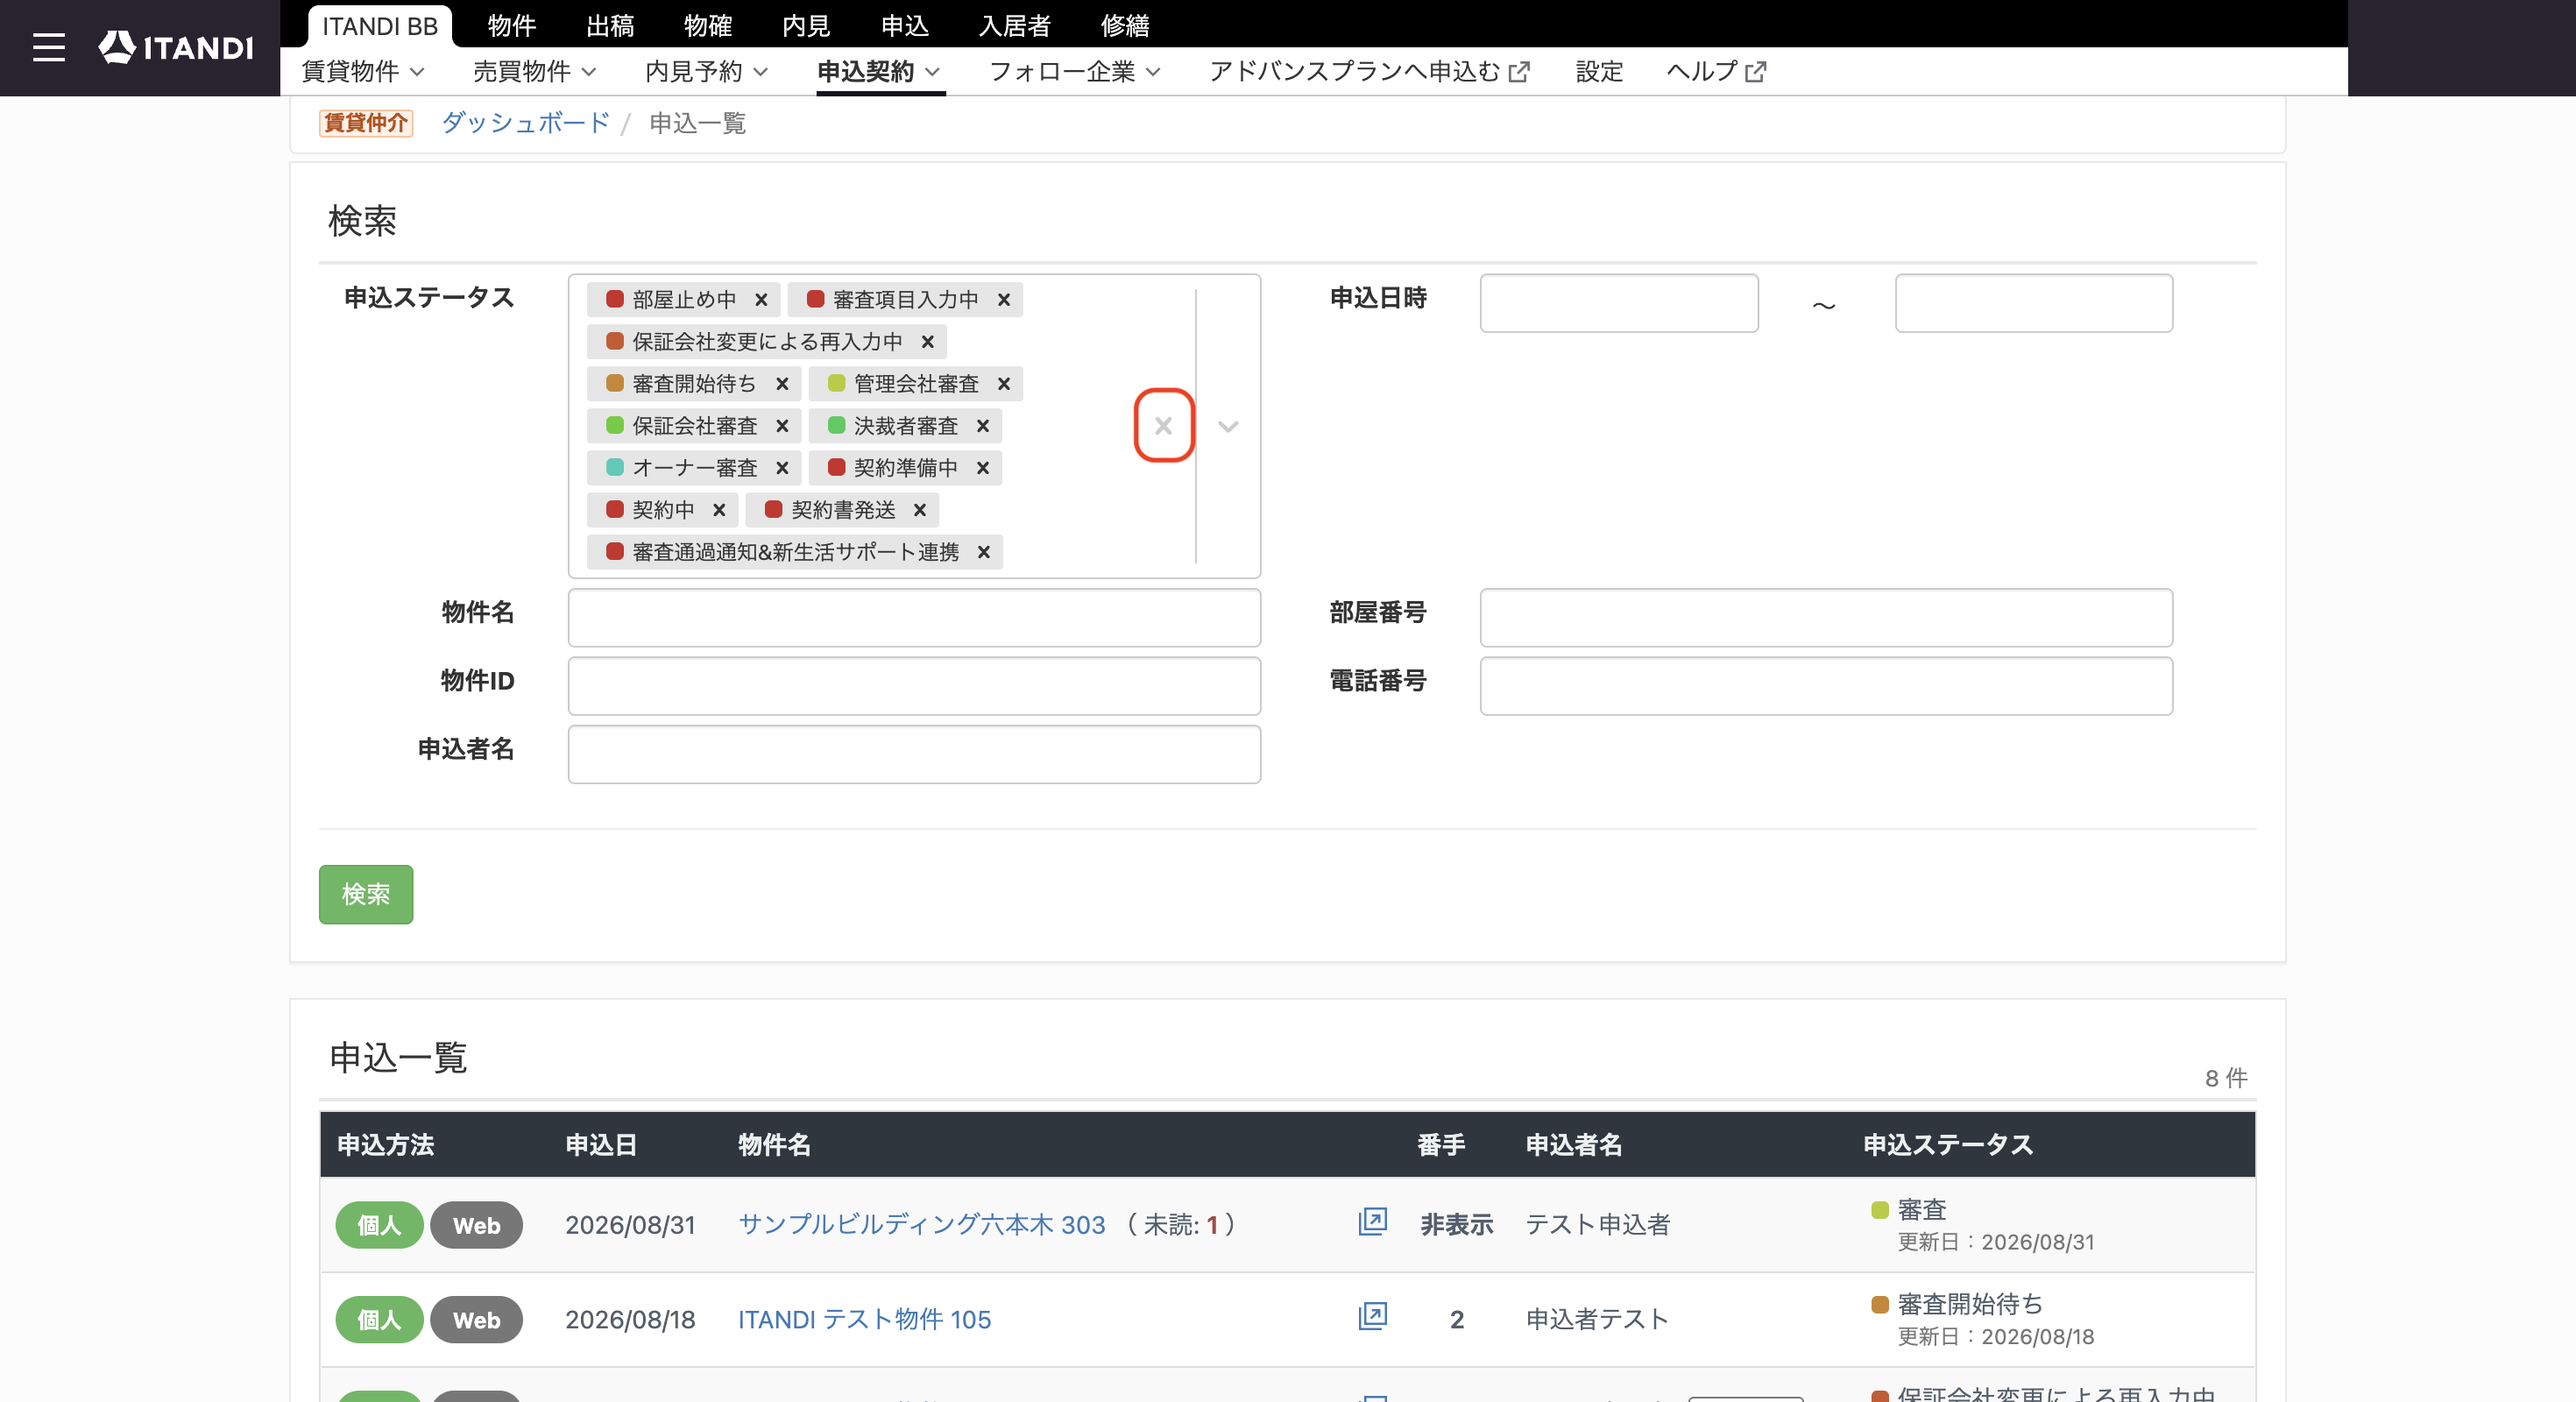Open new-window icon for ITANDI テスト物件 105
2576x1402 pixels.
(x=1372, y=1317)
